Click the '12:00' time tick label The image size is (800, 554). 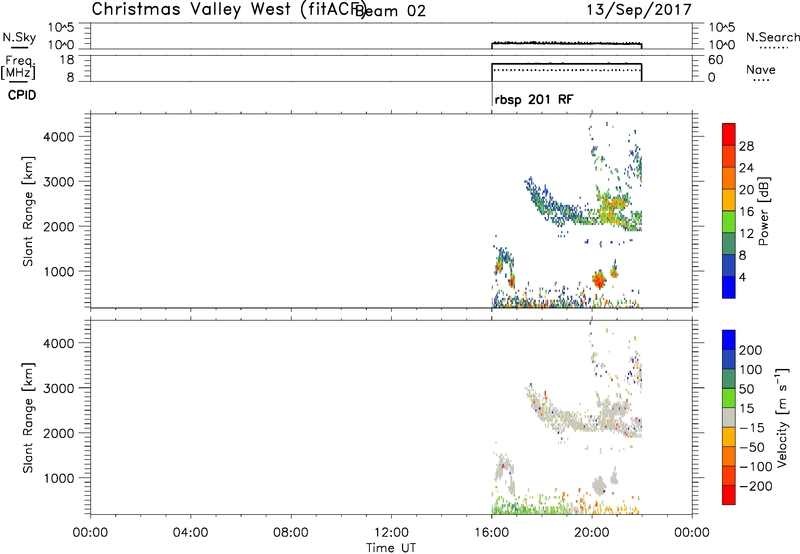(391, 533)
